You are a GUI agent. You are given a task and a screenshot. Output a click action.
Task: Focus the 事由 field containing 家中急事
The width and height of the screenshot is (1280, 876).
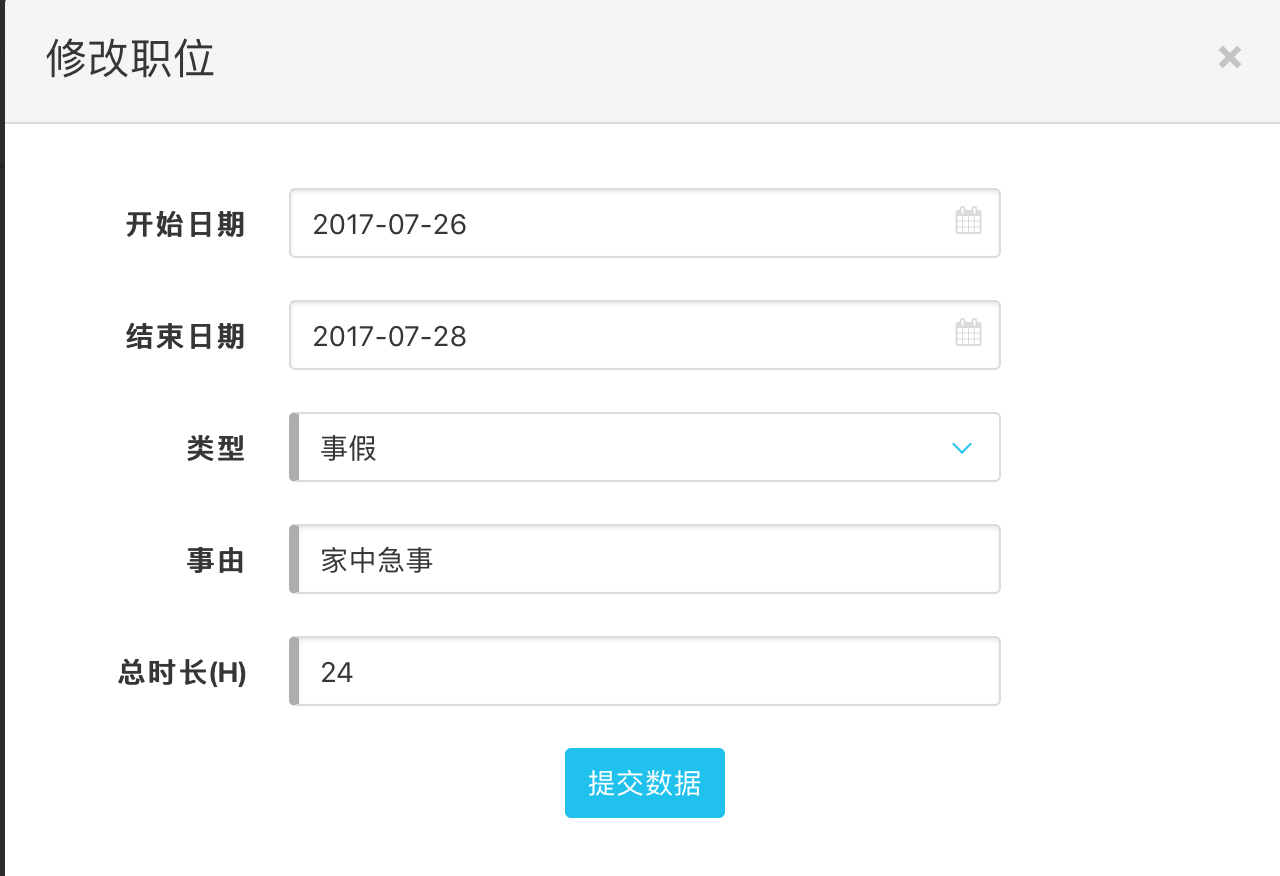point(648,560)
